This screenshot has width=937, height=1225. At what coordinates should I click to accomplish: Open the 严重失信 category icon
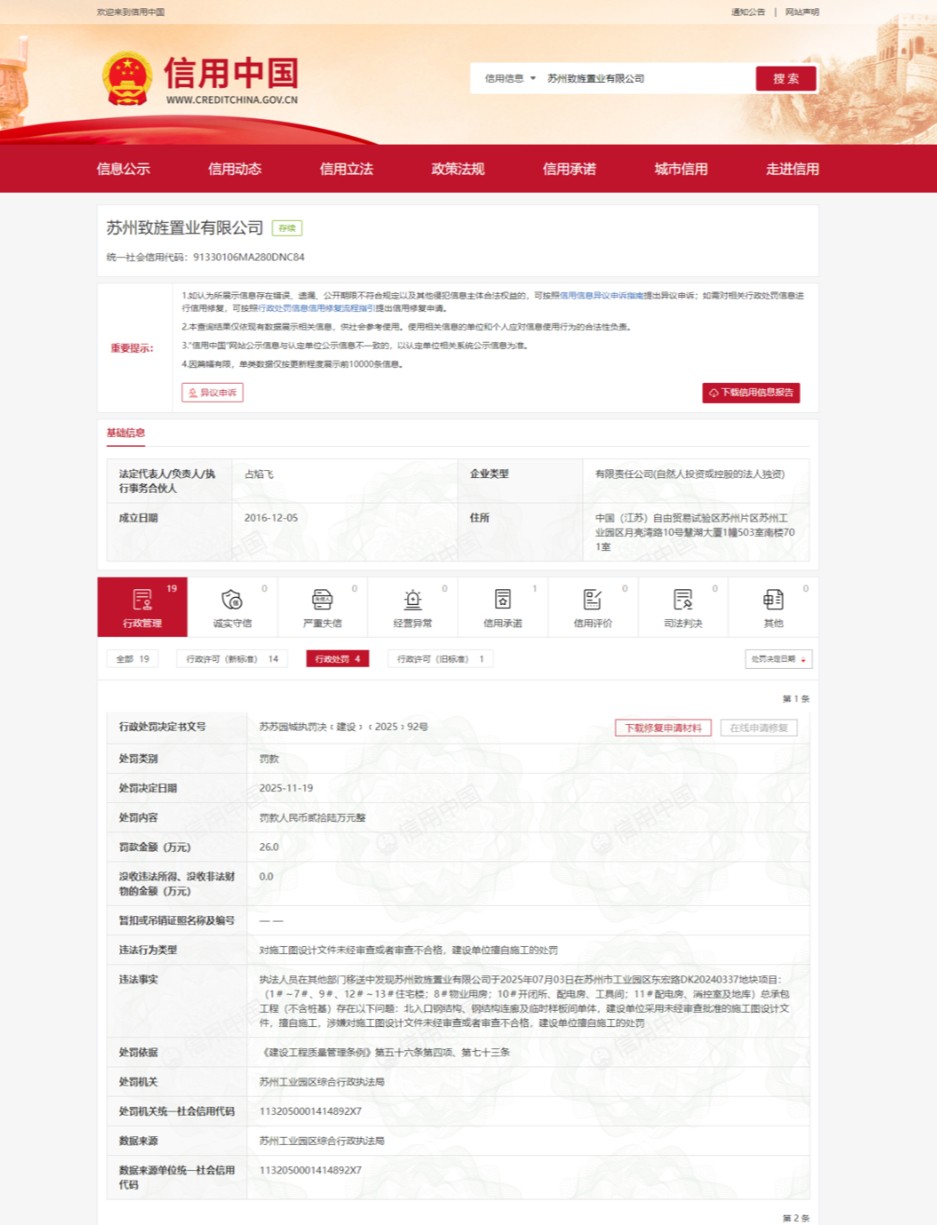(x=322, y=600)
